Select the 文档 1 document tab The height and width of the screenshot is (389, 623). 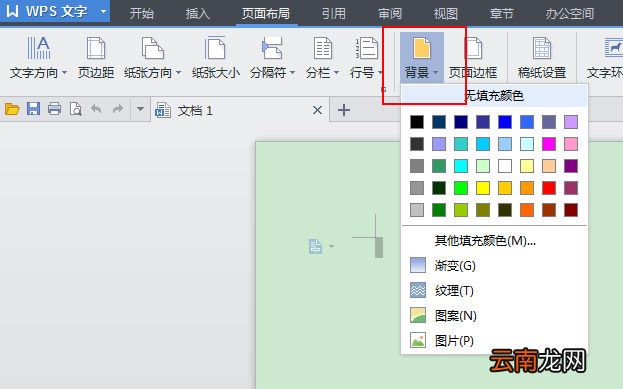pos(240,110)
